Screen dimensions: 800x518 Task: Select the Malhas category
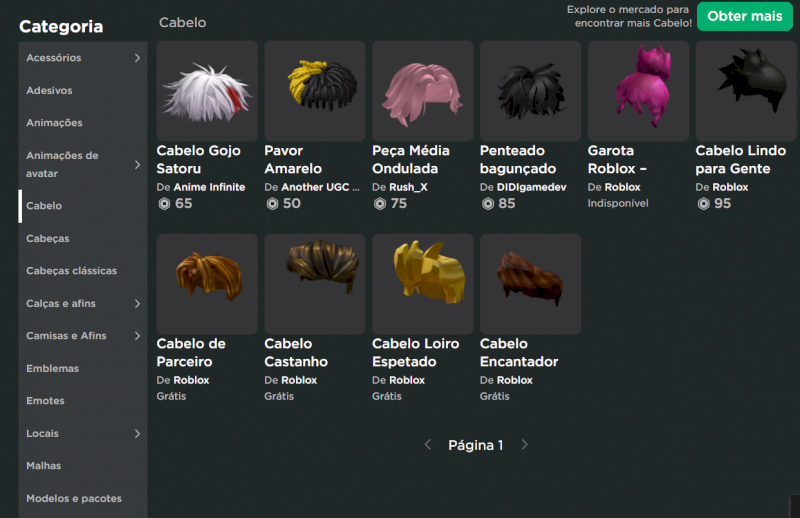coord(83,465)
